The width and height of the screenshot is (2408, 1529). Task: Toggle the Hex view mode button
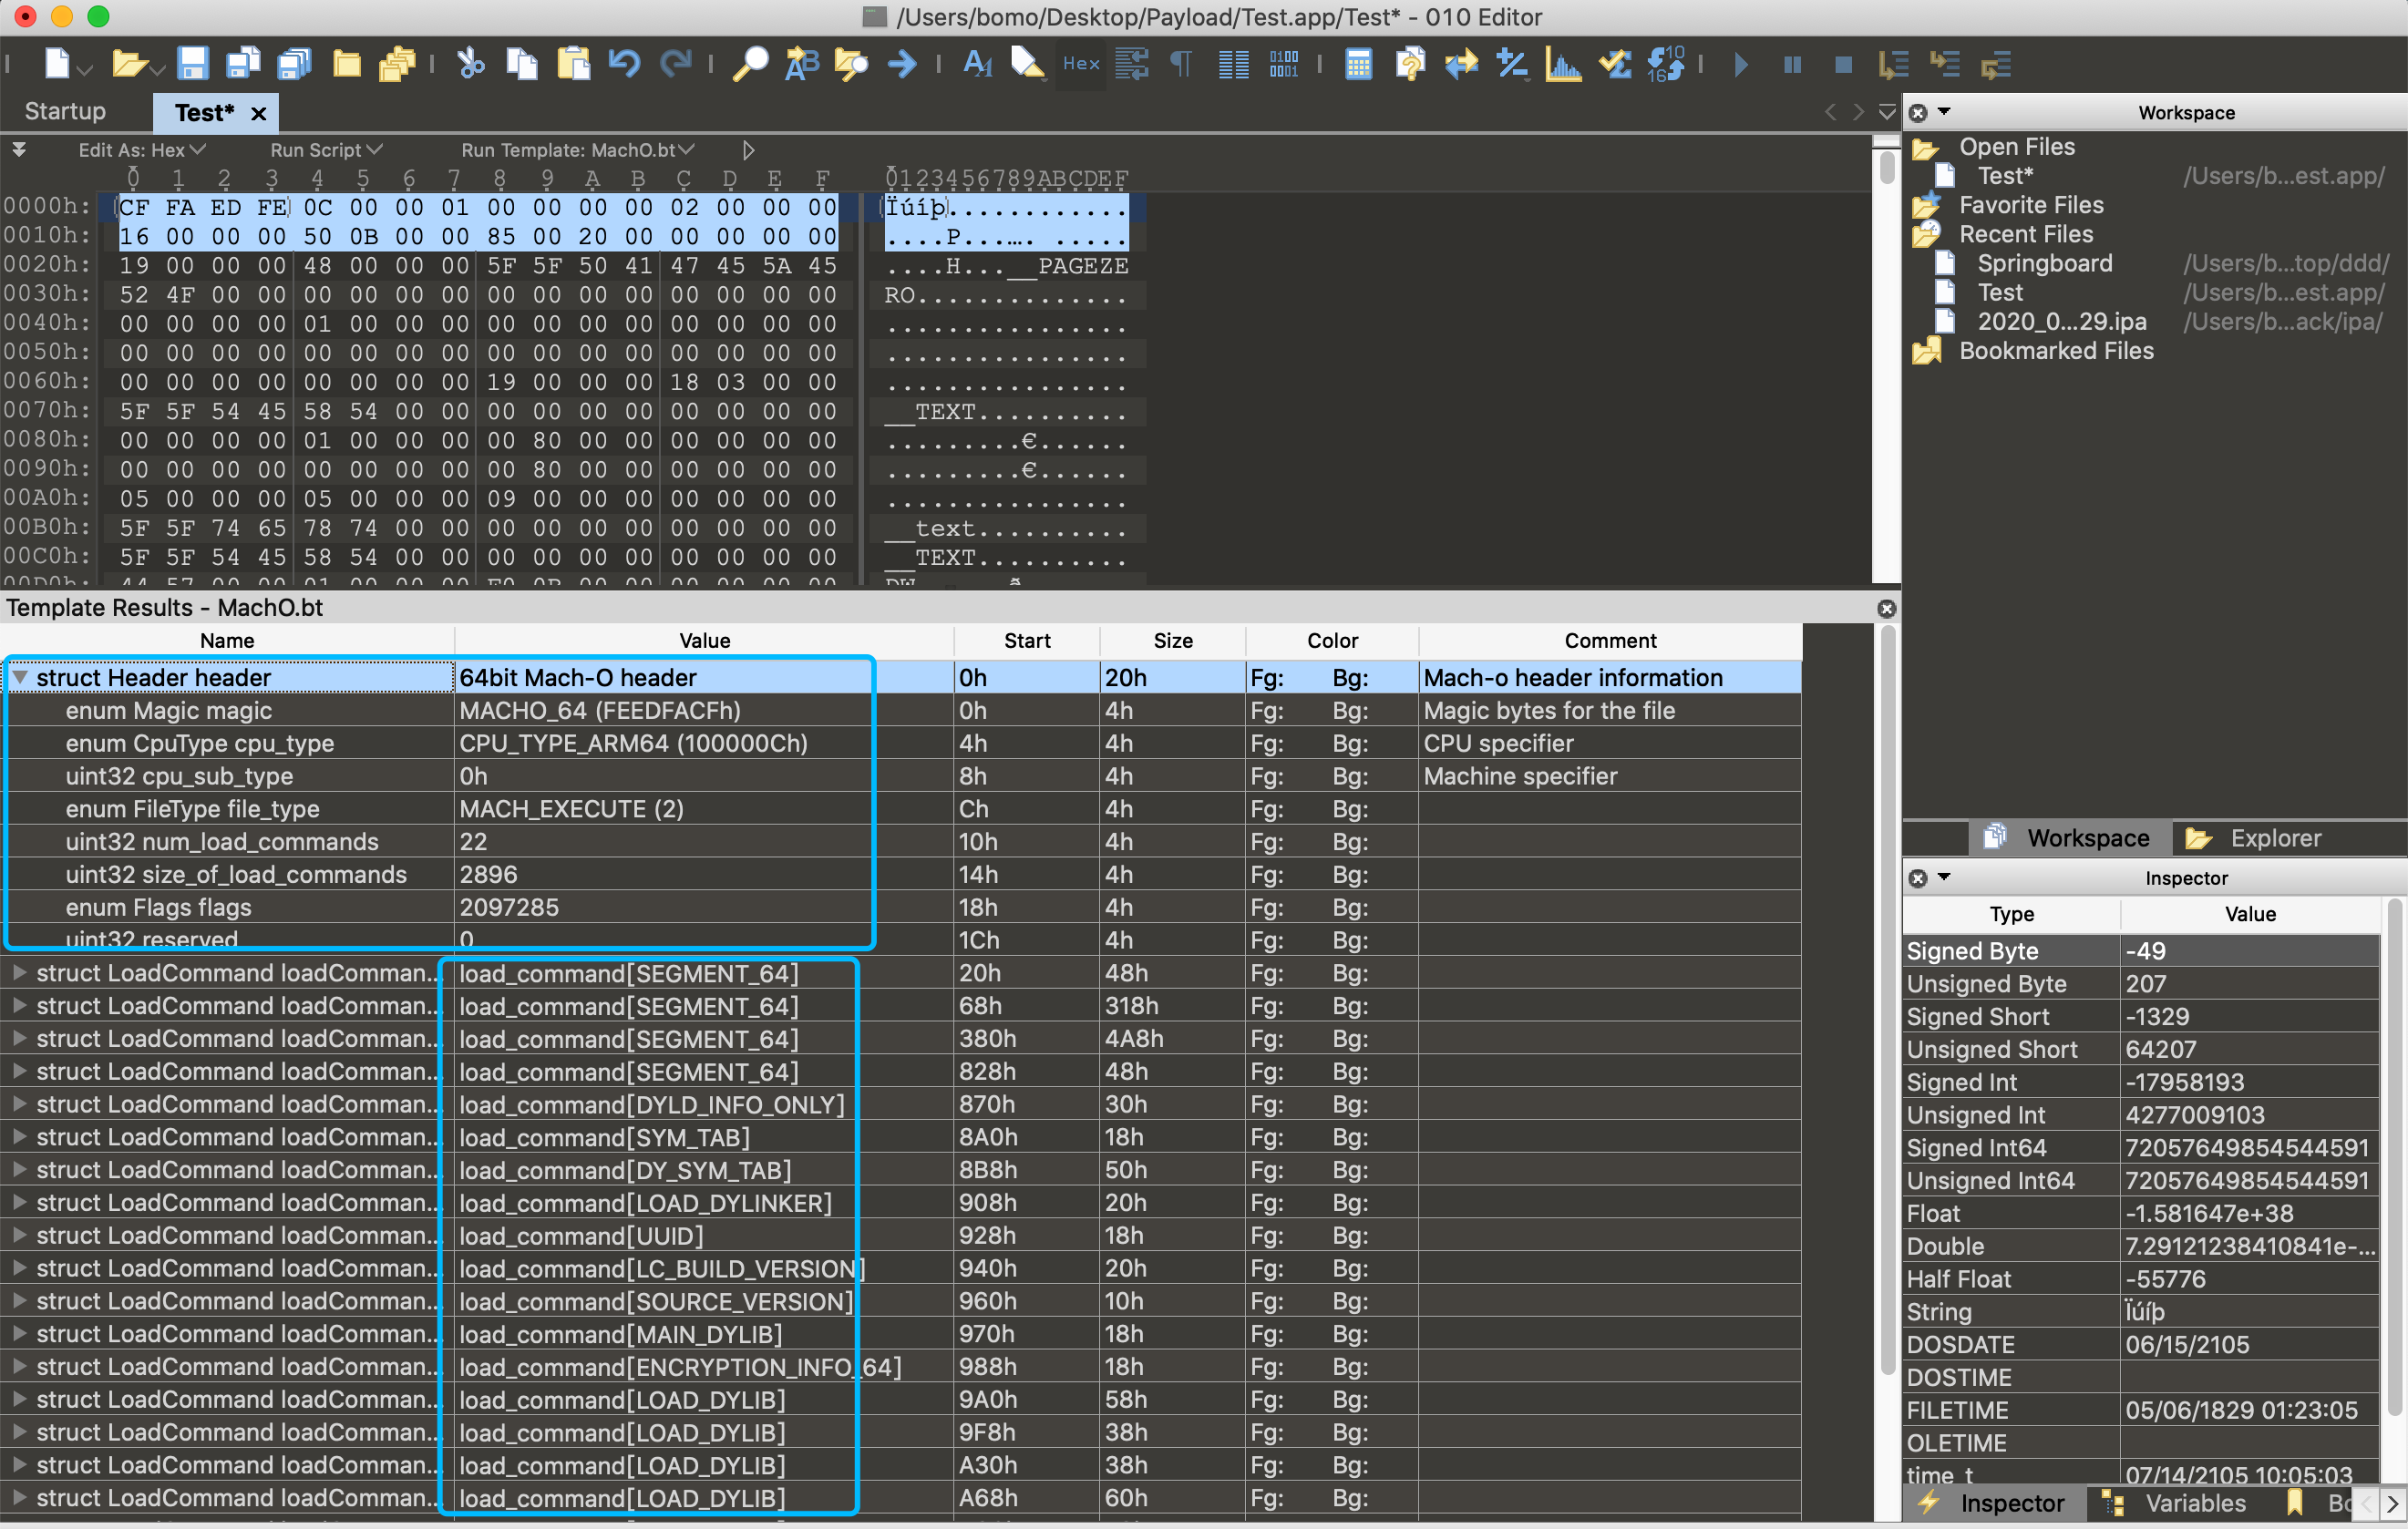tap(1081, 64)
